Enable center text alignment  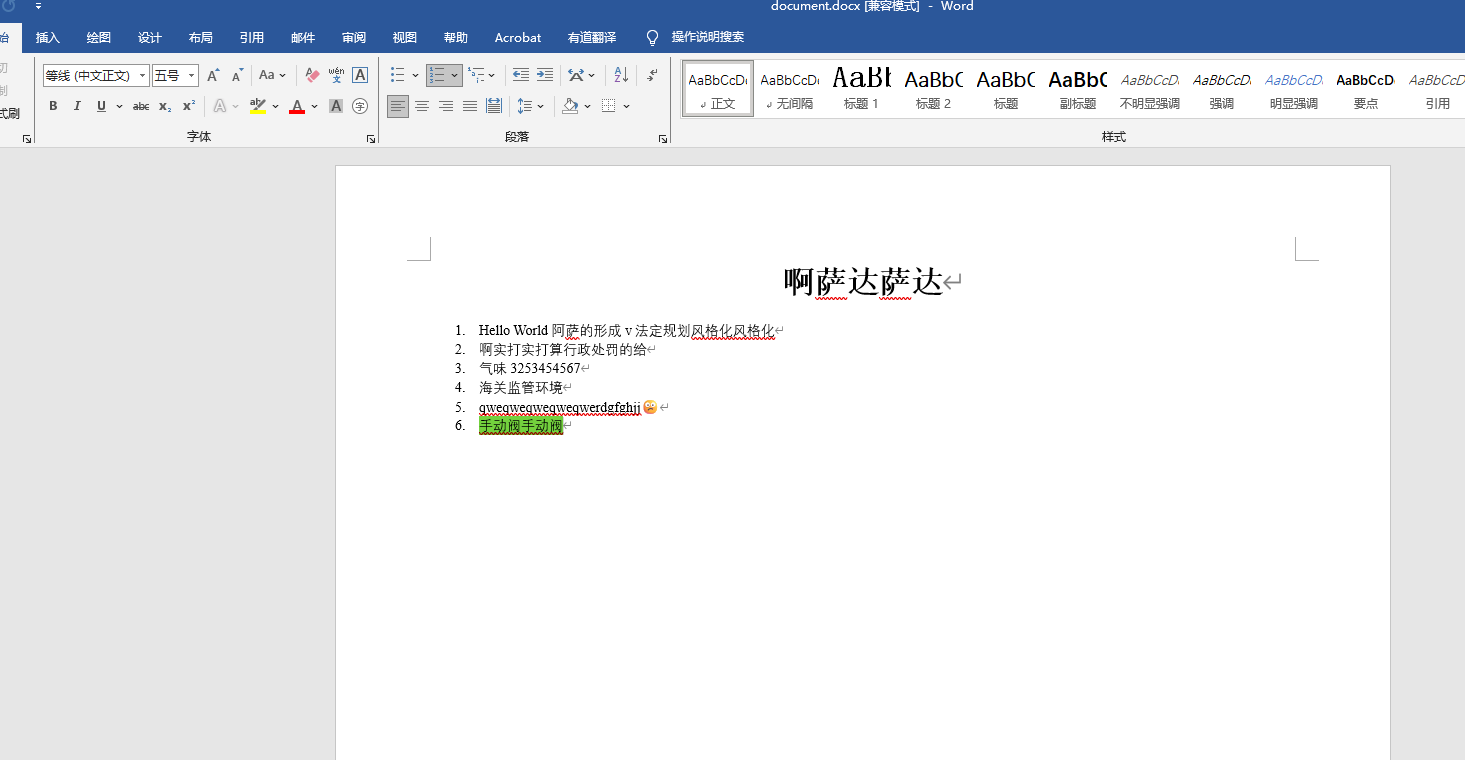(421, 105)
